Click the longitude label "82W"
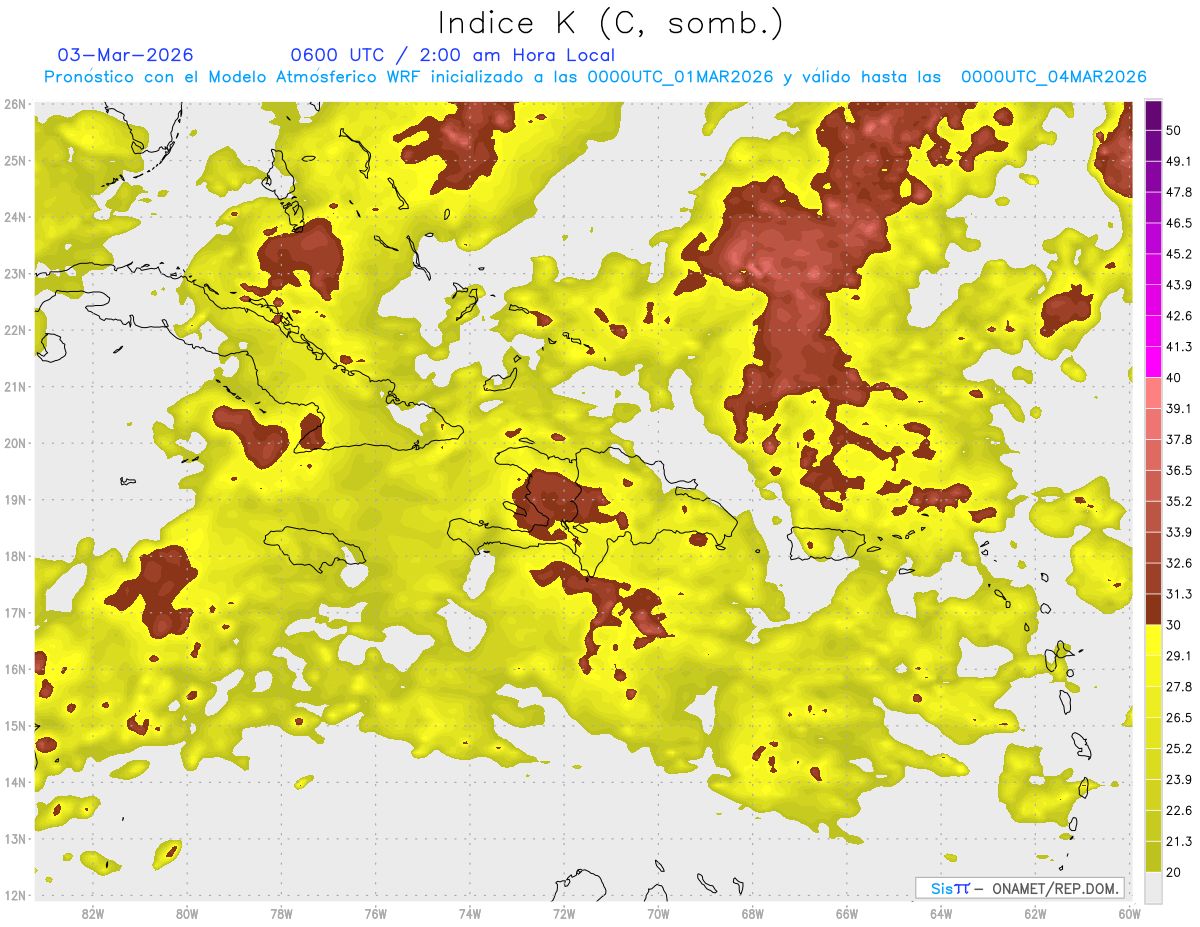 click(92, 913)
